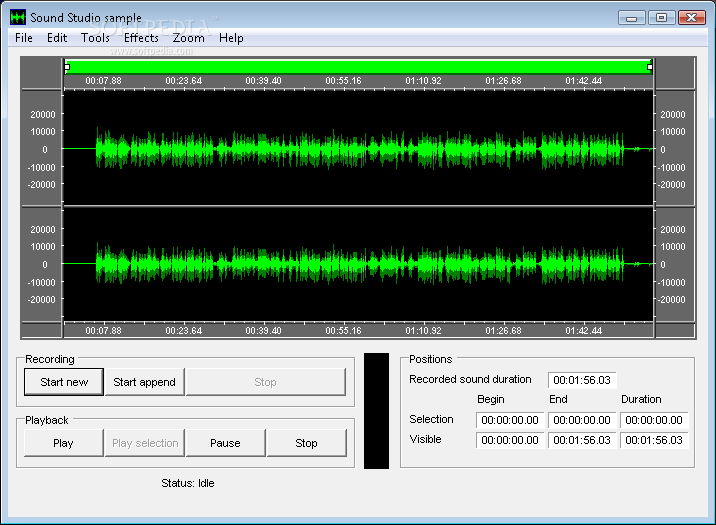Click the Visible Begin time field
716x525 pixels.
click(510, 440)
